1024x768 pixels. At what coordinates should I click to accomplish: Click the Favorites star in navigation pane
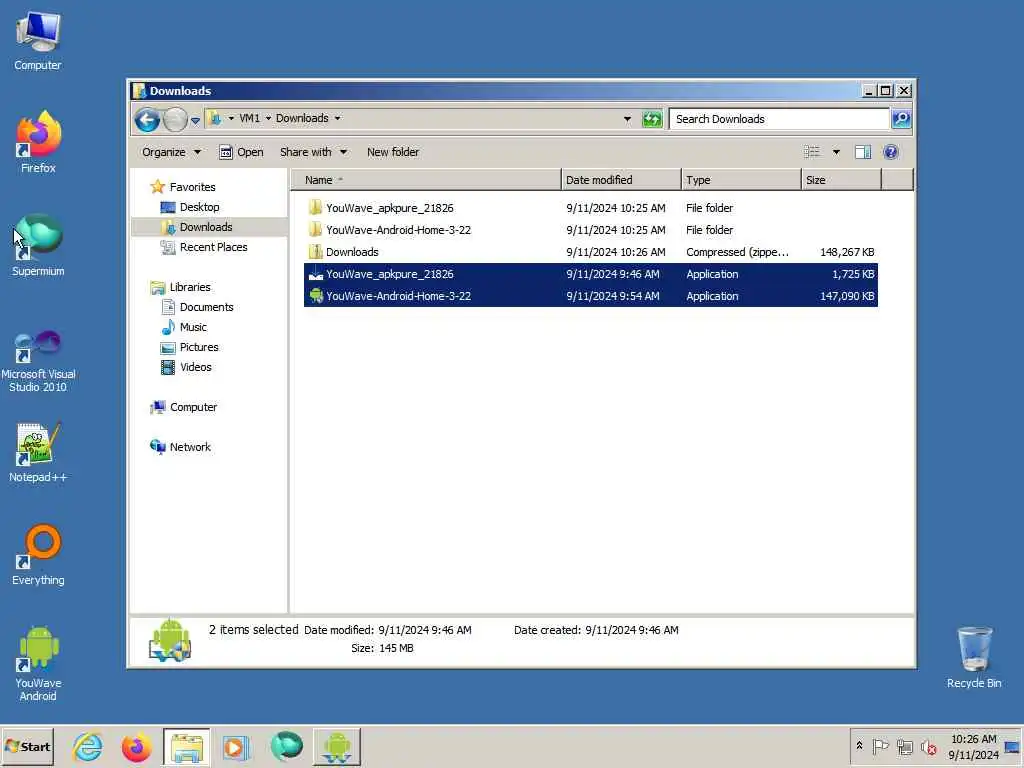[157, 187]
